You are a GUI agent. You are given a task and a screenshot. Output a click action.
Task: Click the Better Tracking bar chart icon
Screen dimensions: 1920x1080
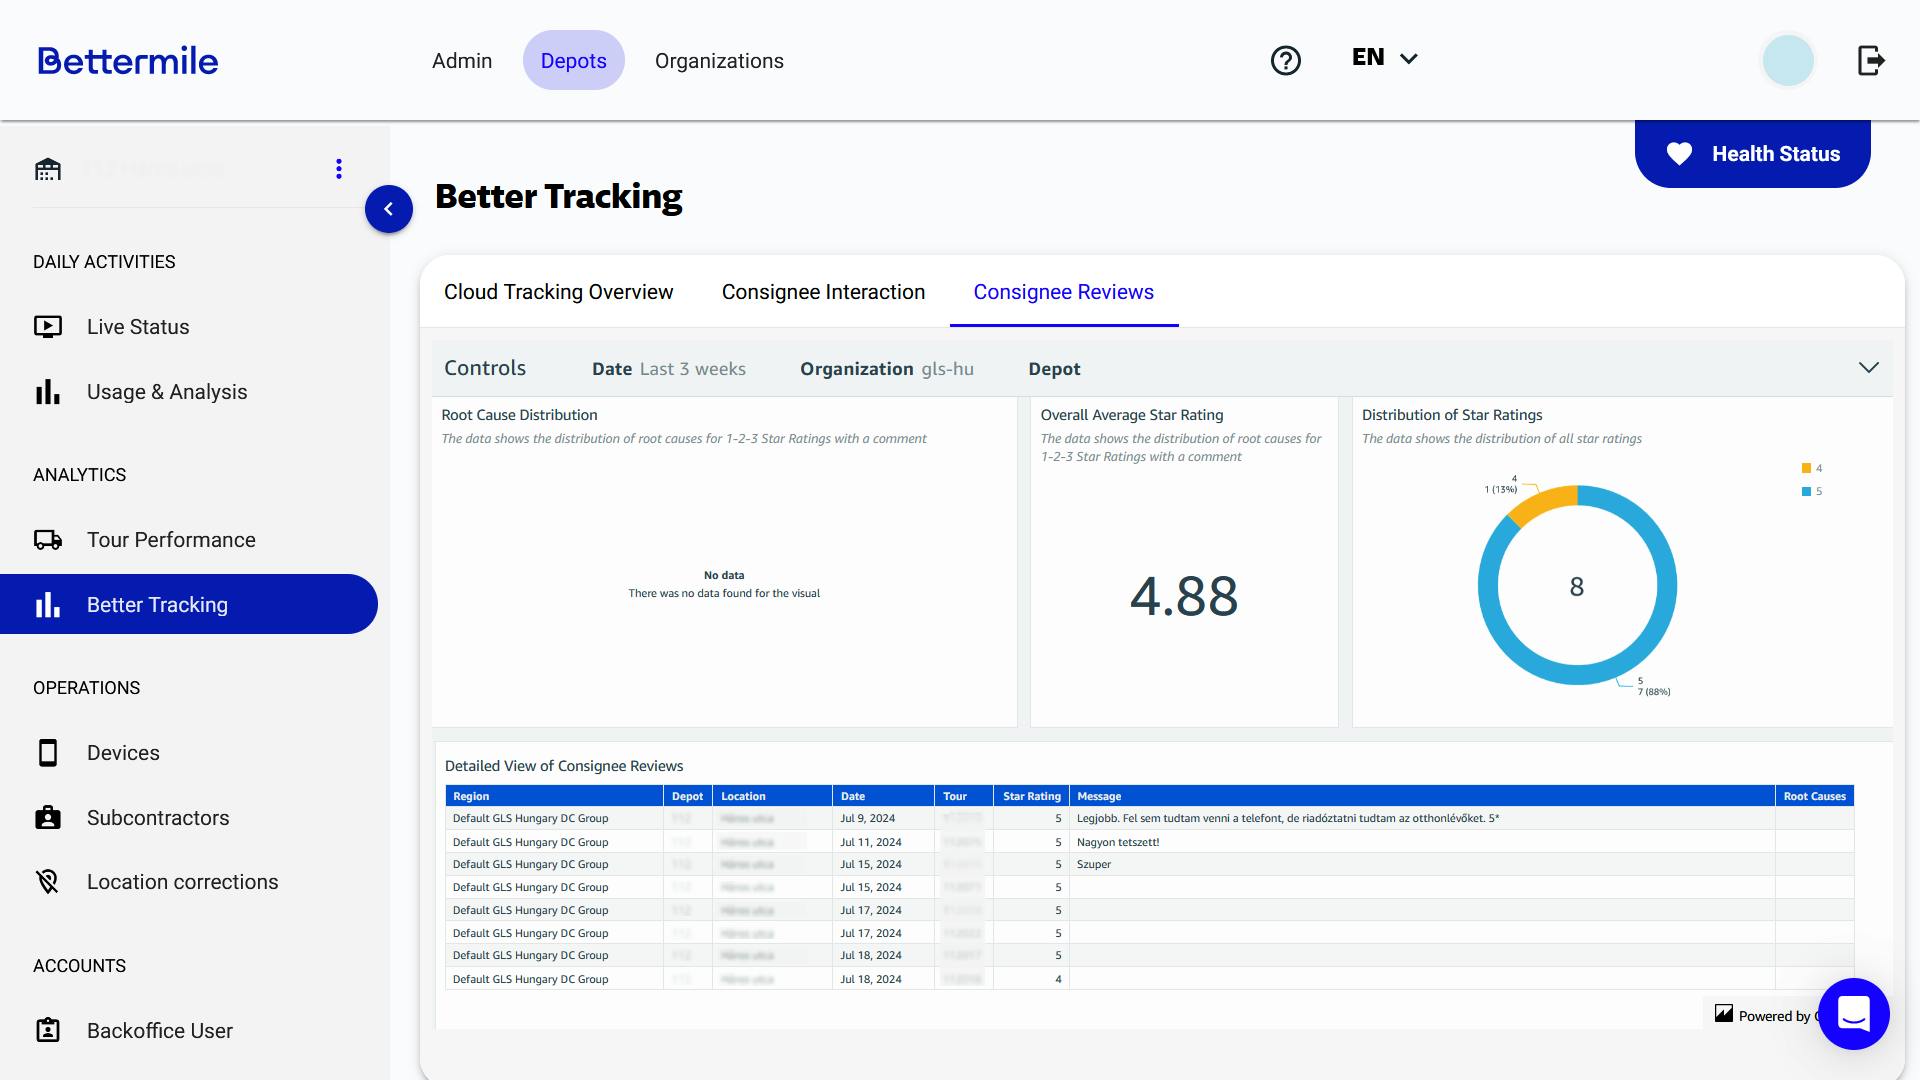[x=48, y=605]
